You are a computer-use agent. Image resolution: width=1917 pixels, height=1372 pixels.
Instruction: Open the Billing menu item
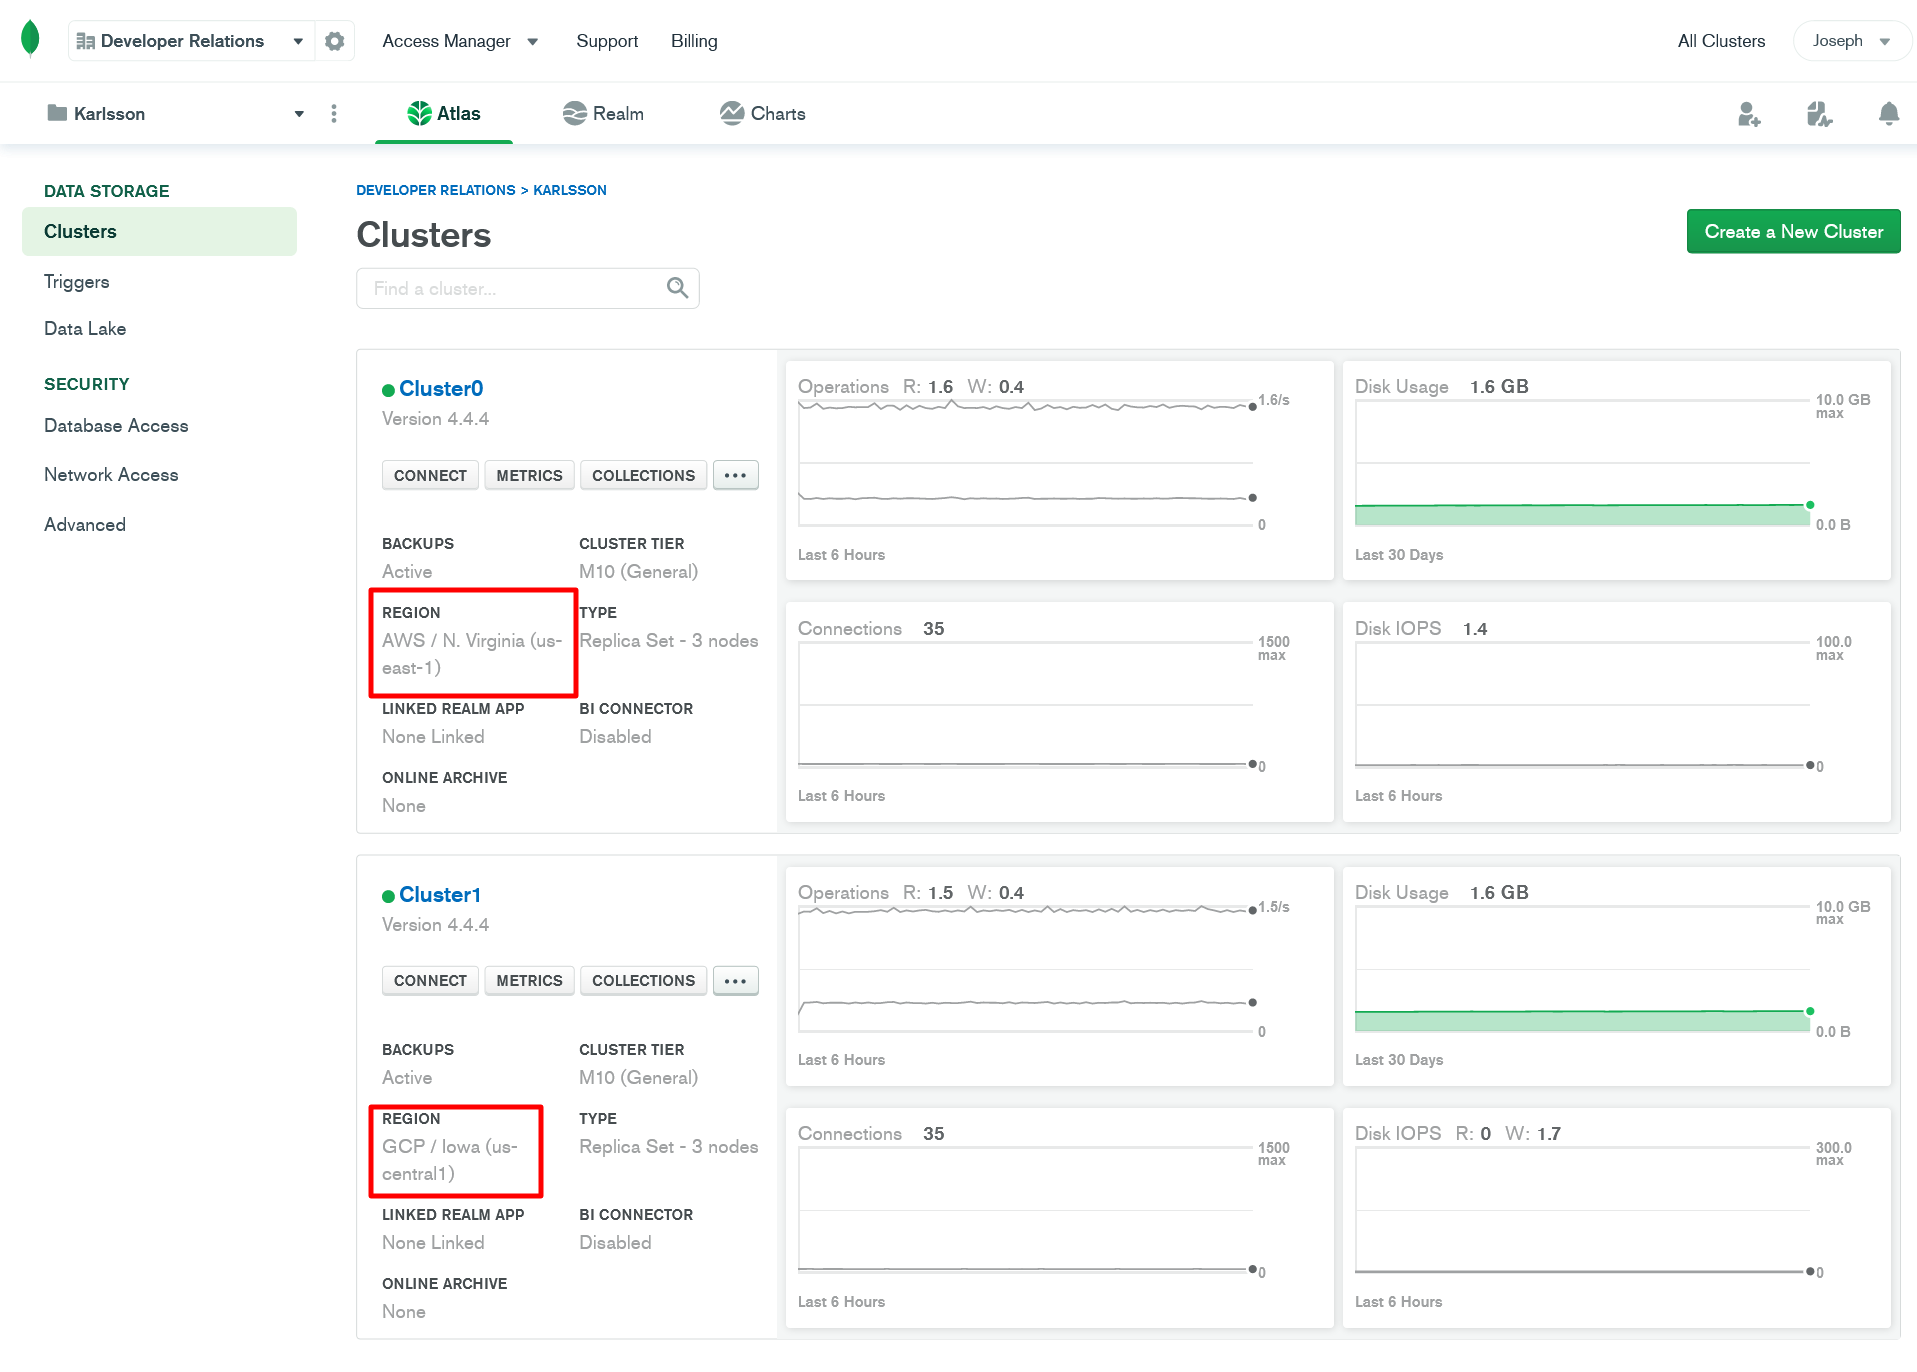click(694, 41)
